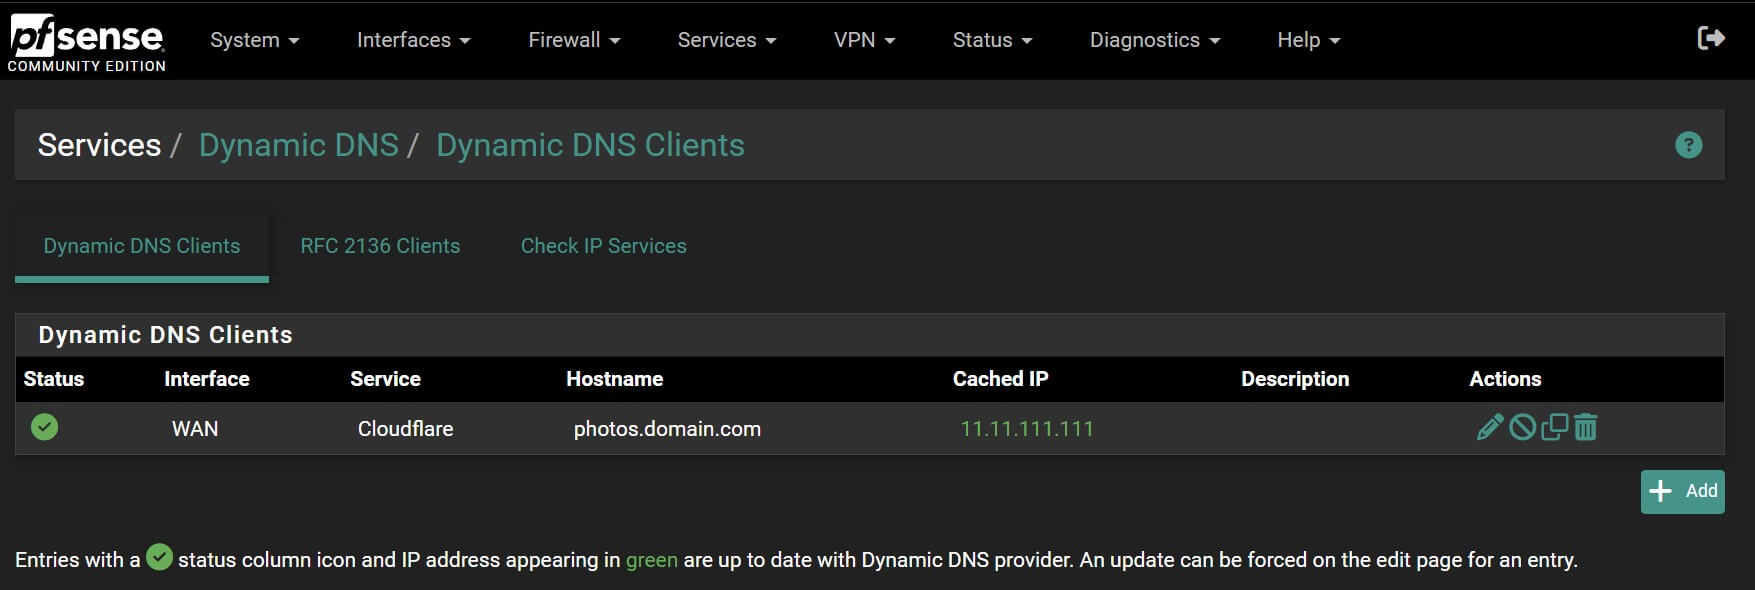Click the Actions column header

point(1505,379)
